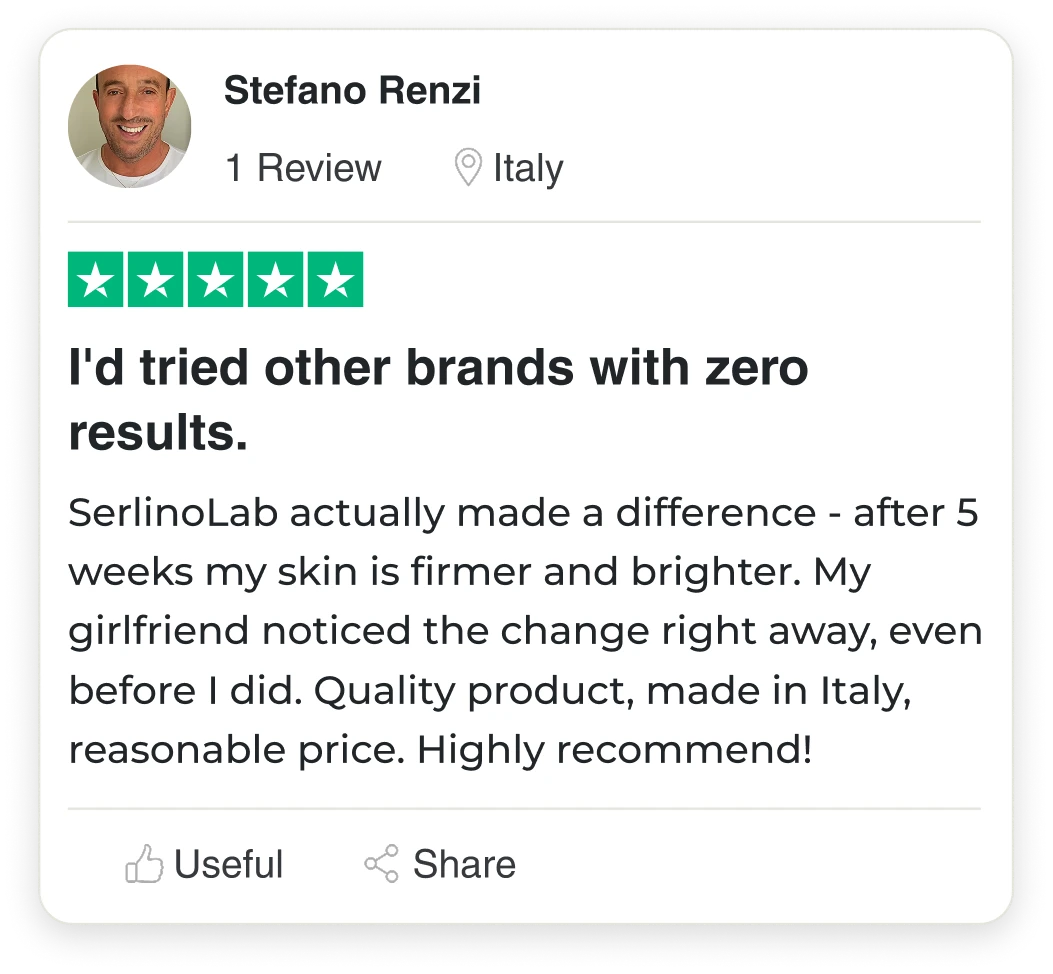This screenshot has height=974, width=1053.
Task: Click the word "girlfriend" in the review body
Action: pos(159,631)
